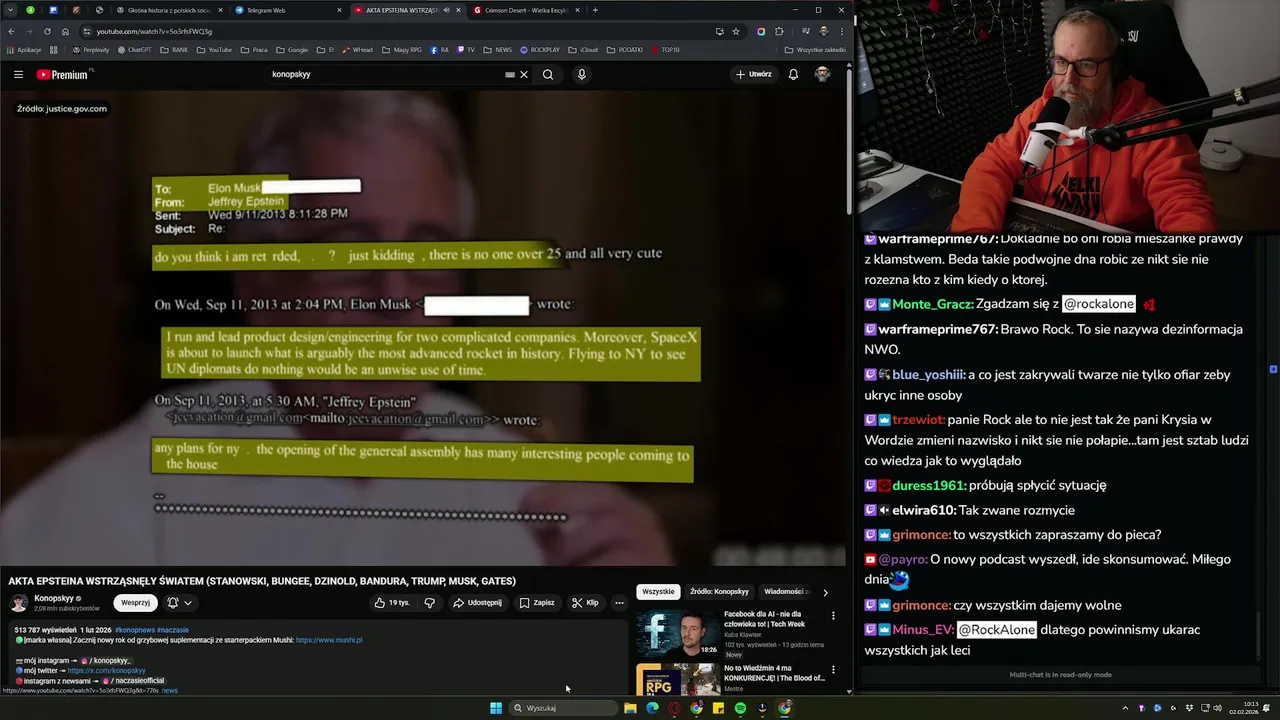This screenshot has width=1280, height=720.
Task: Open File Explorer from the taskbar
Action: point(630,708)
